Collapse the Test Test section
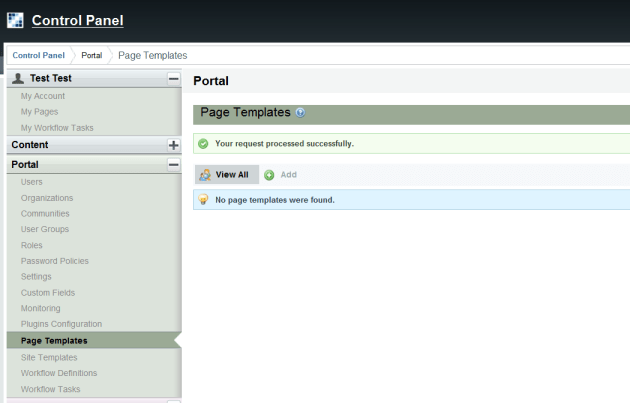 (173, 78)
